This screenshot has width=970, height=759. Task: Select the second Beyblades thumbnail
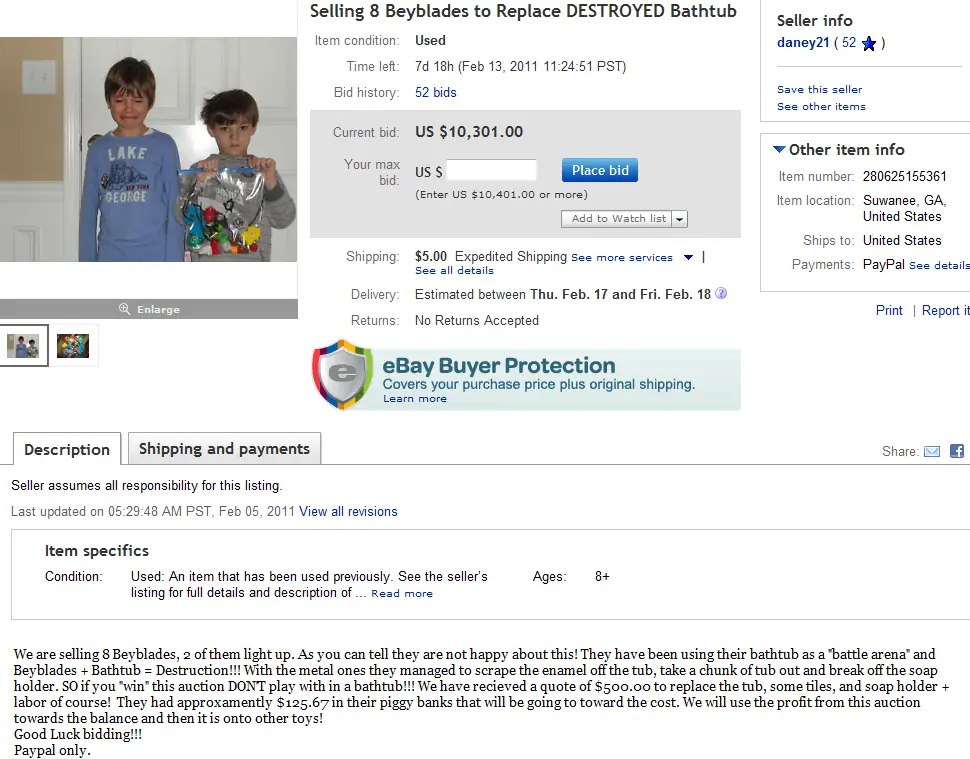click(73, 346)
